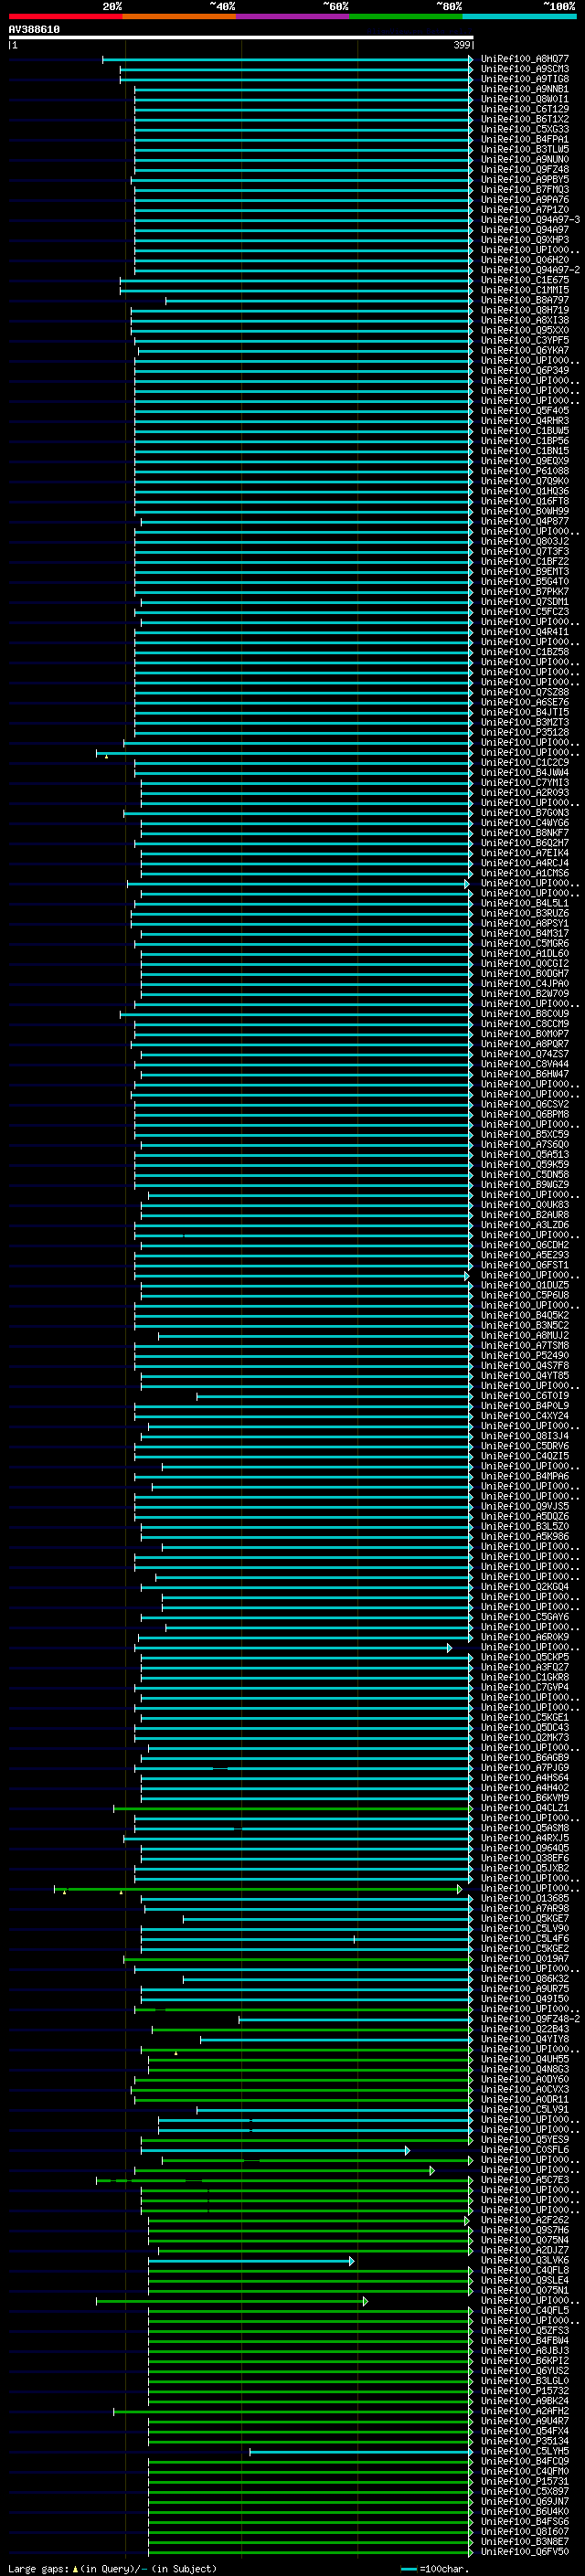Click UniRef100_C0SFL6 label
Viewport: 585px width, 2576px height.
(524, 2150)
